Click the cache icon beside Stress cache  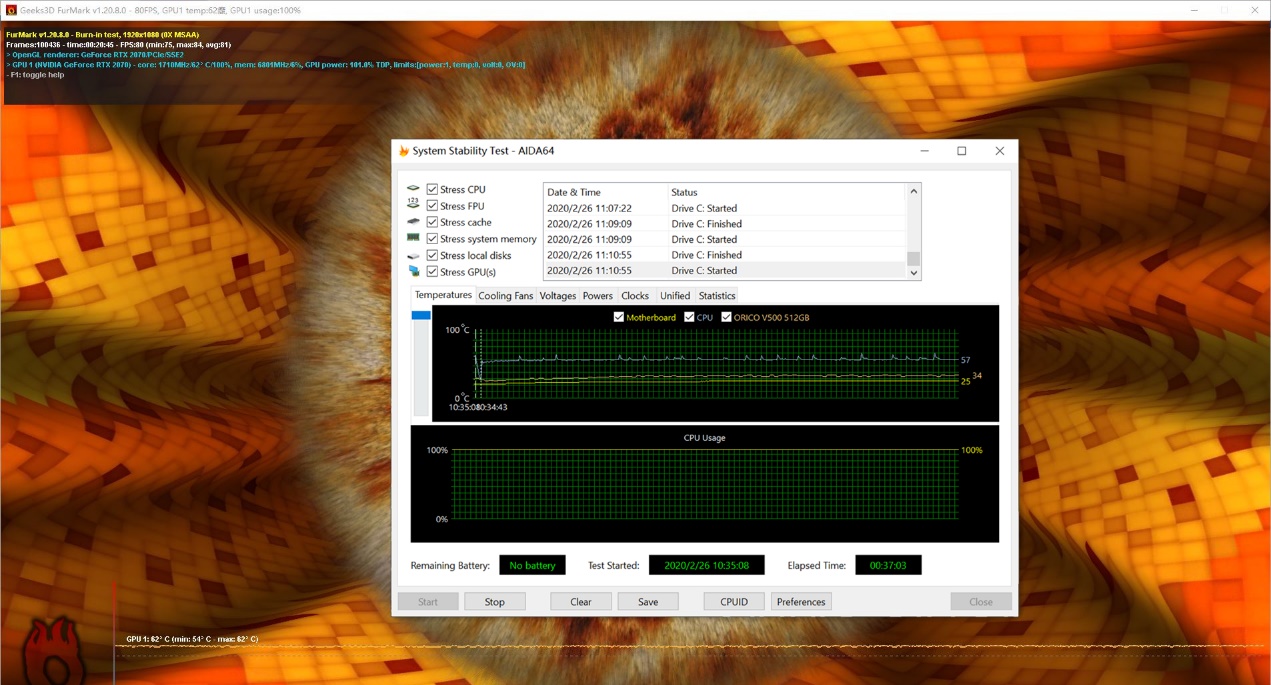(414, 221)
